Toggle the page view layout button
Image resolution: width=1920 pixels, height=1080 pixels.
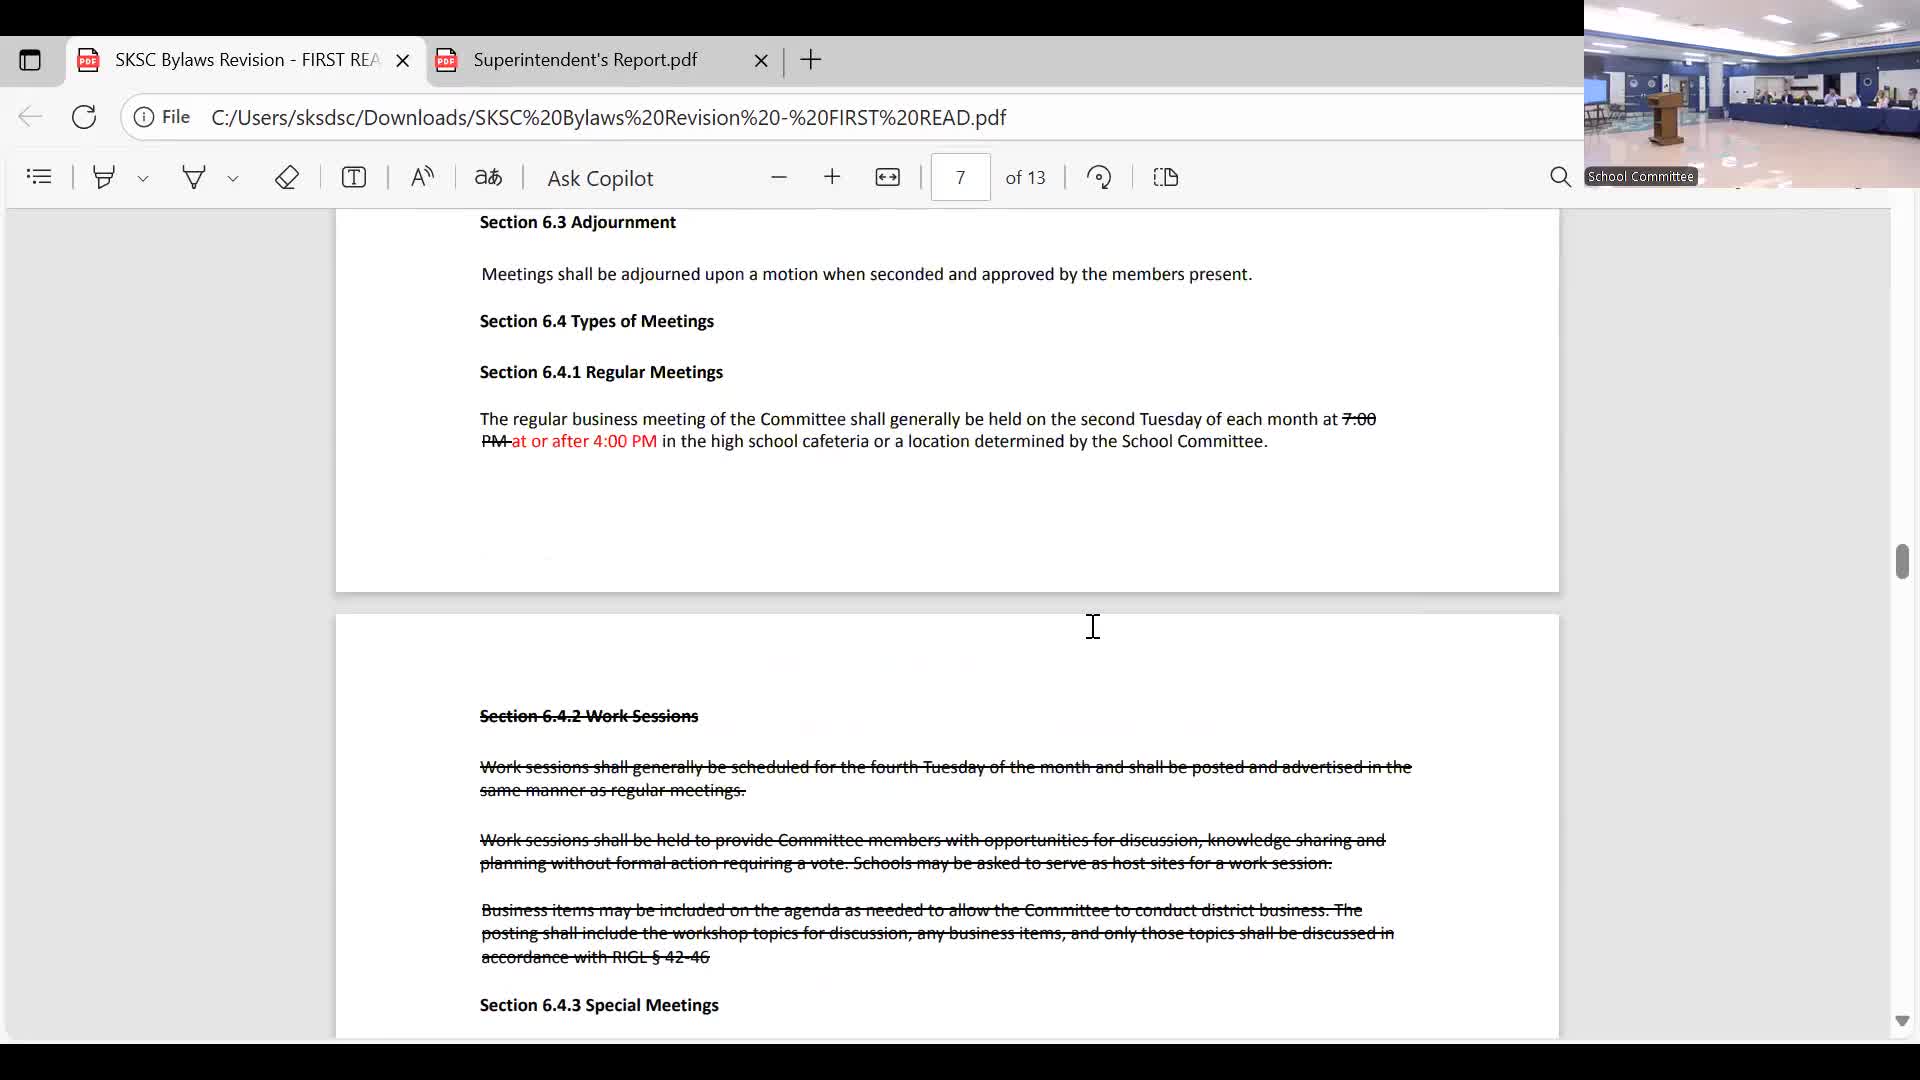pos(1166,177)
